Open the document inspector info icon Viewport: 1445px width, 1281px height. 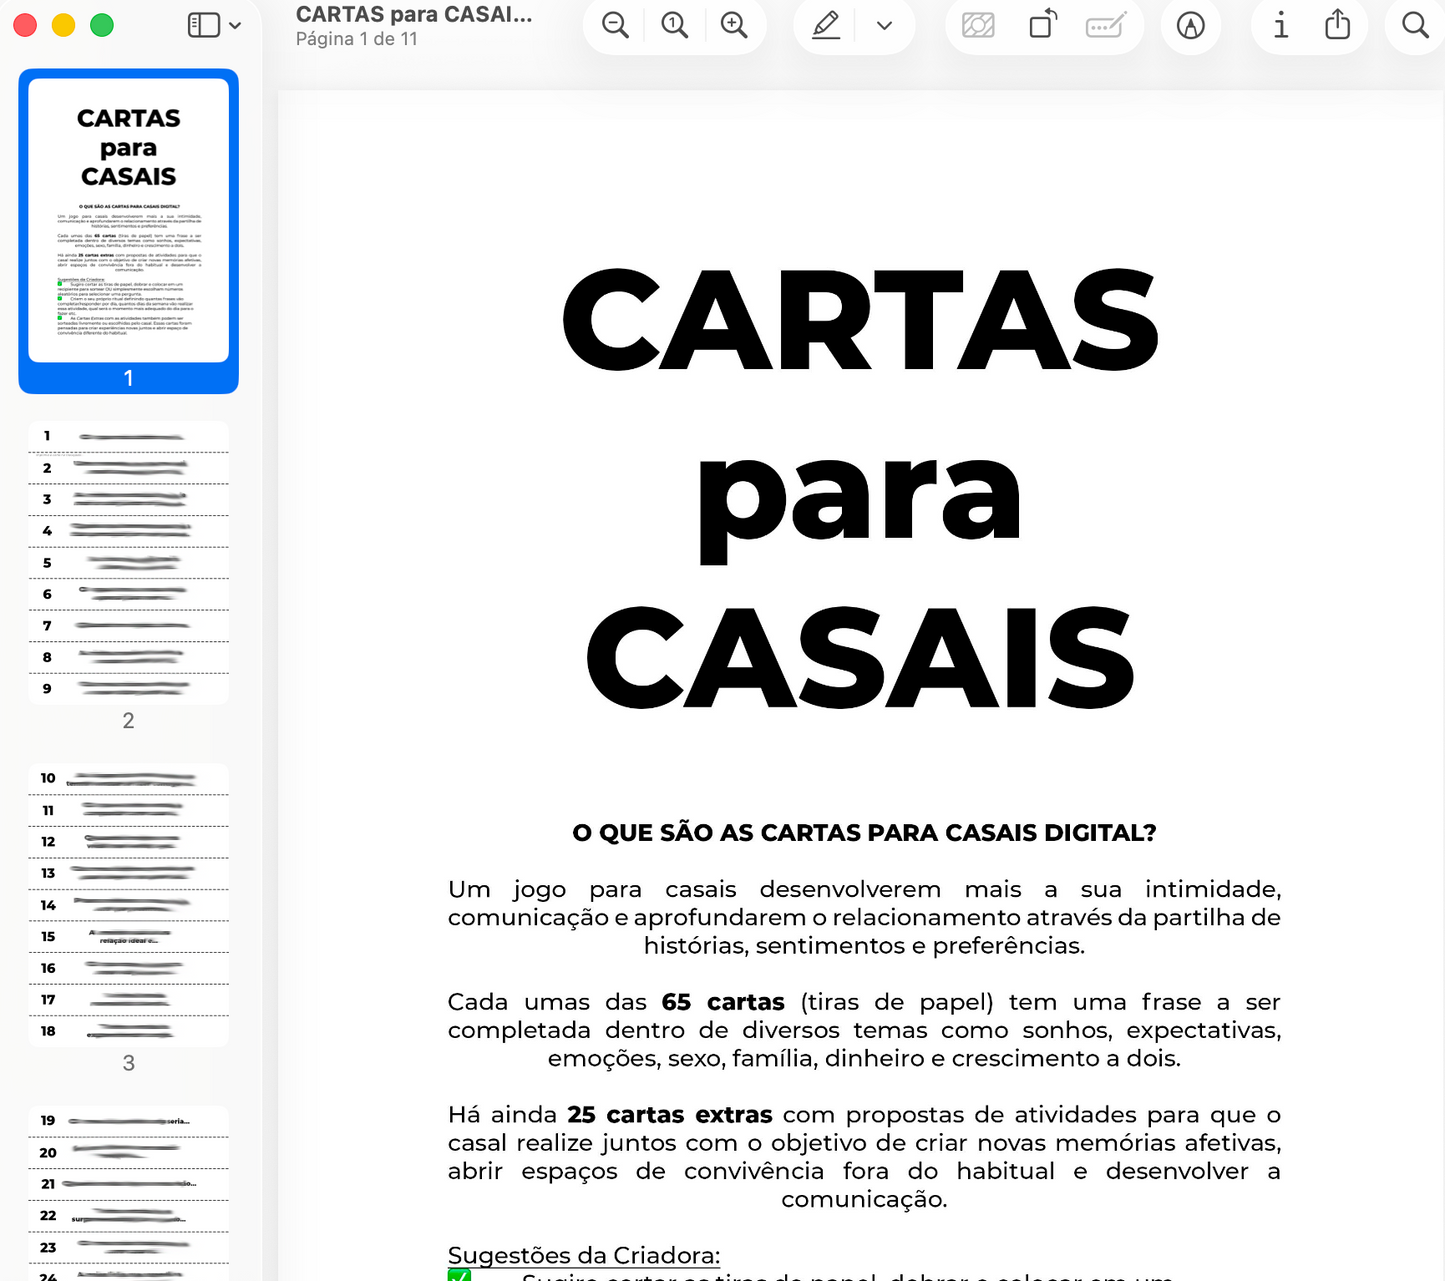(1280, 25)
